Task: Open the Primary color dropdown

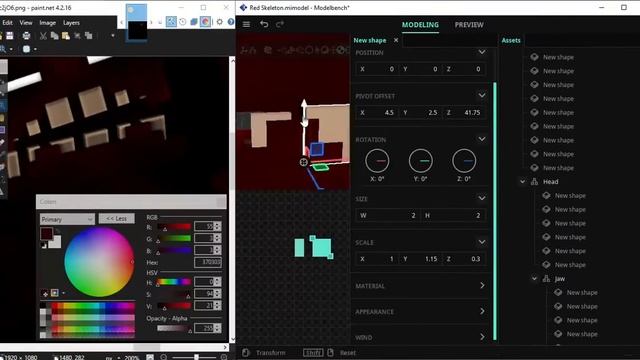Action: coord(67,219)
